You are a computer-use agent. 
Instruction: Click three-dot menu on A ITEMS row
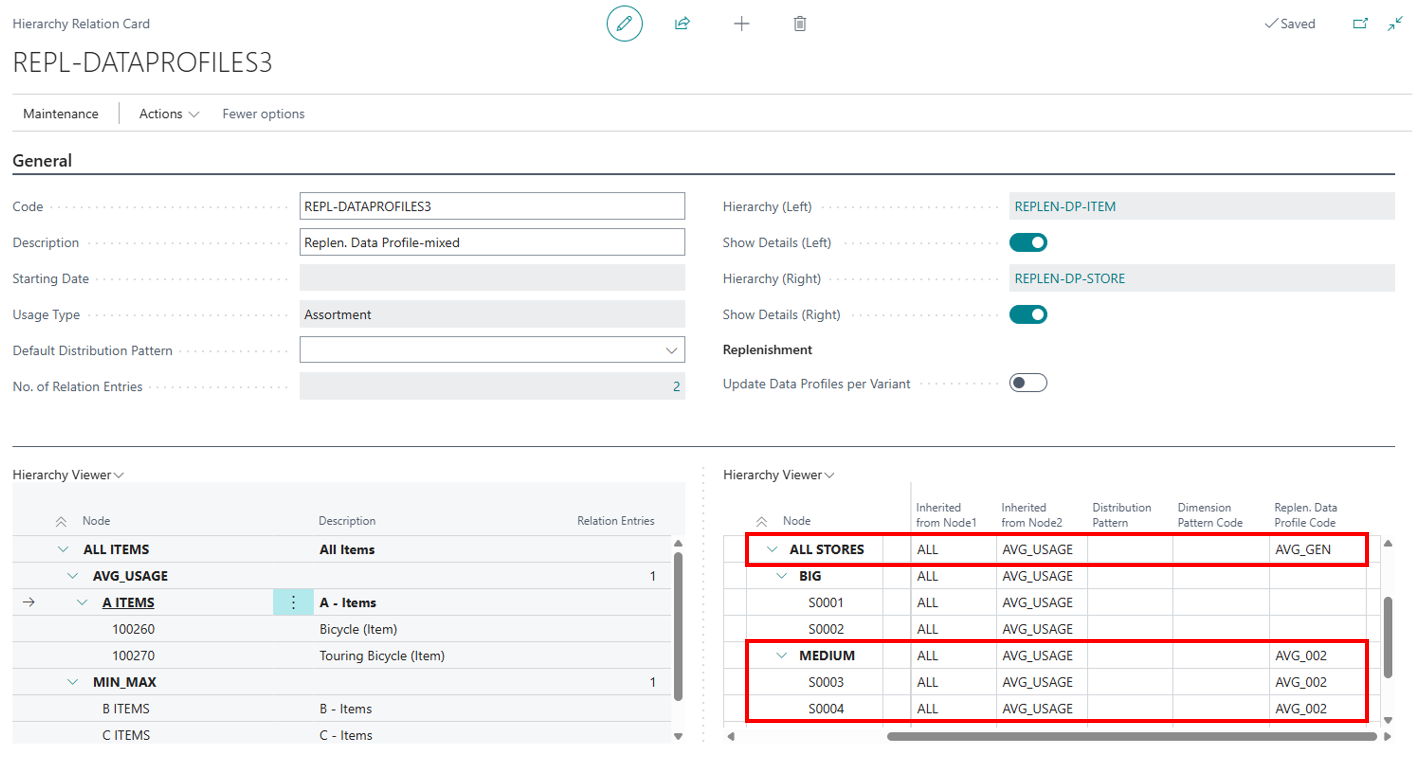tap(293, 602)
